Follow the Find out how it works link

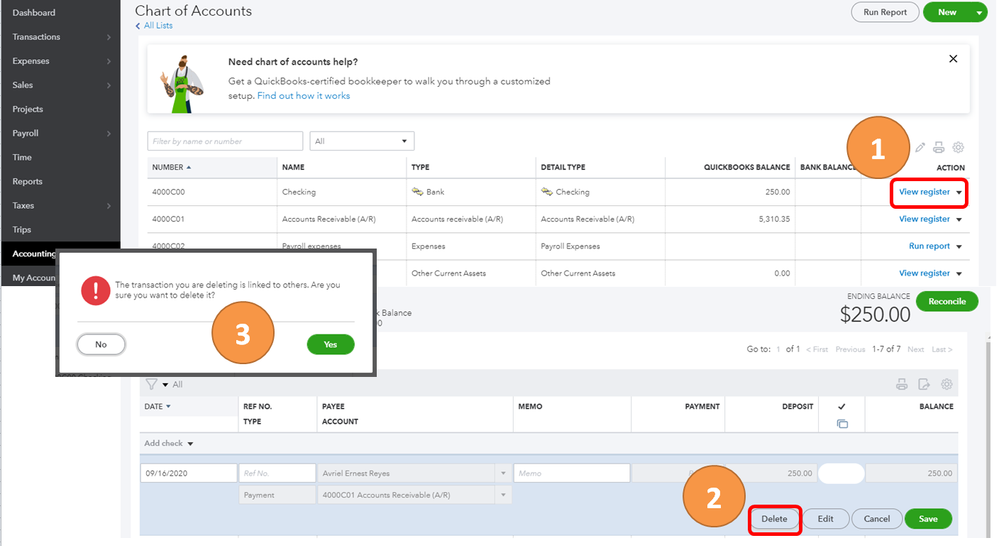pos(303,96)
